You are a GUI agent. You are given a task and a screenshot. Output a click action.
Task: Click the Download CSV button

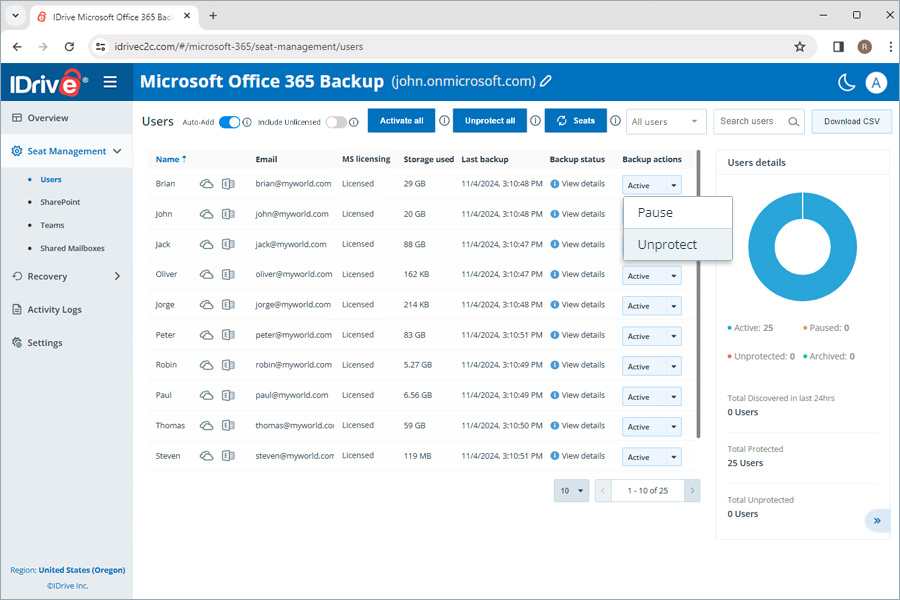tap(851, 122)
